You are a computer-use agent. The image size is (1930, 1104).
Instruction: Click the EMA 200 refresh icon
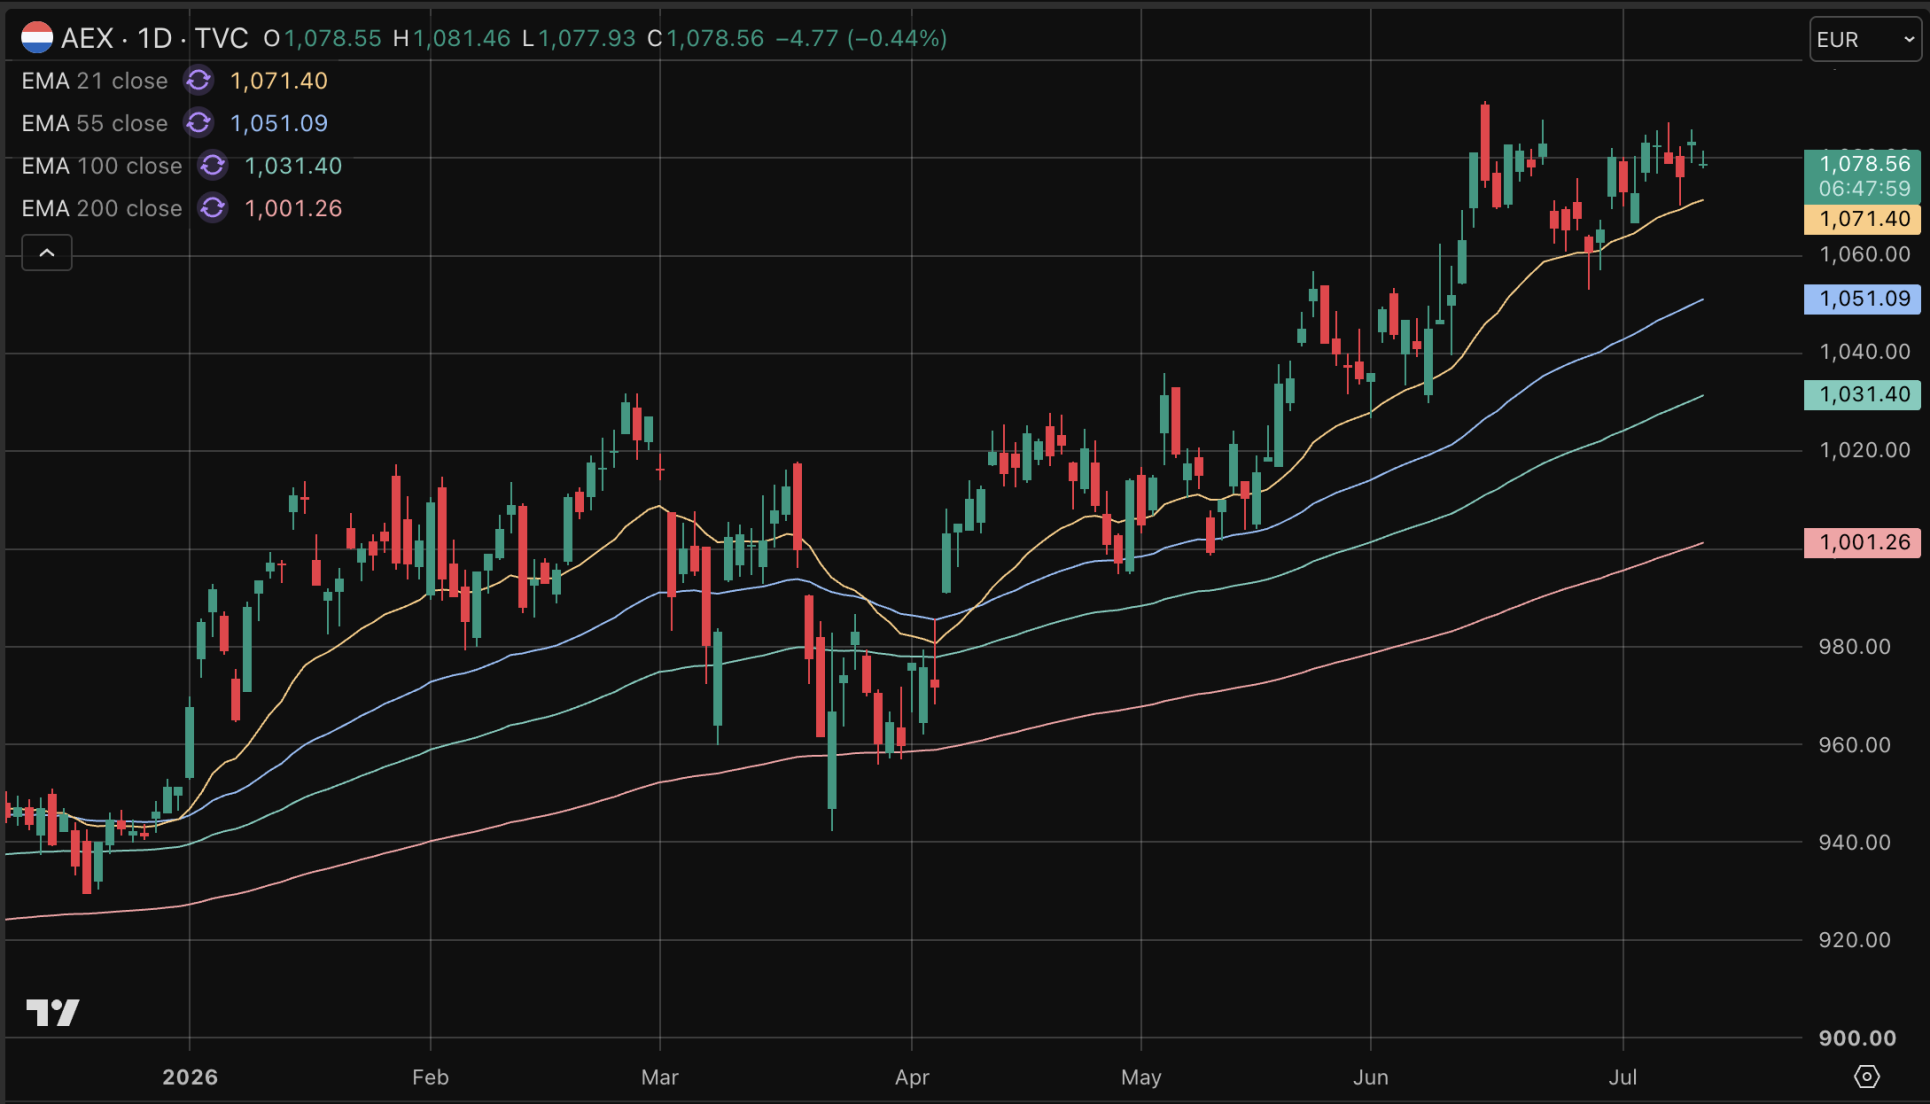click(x=213, y=208)
